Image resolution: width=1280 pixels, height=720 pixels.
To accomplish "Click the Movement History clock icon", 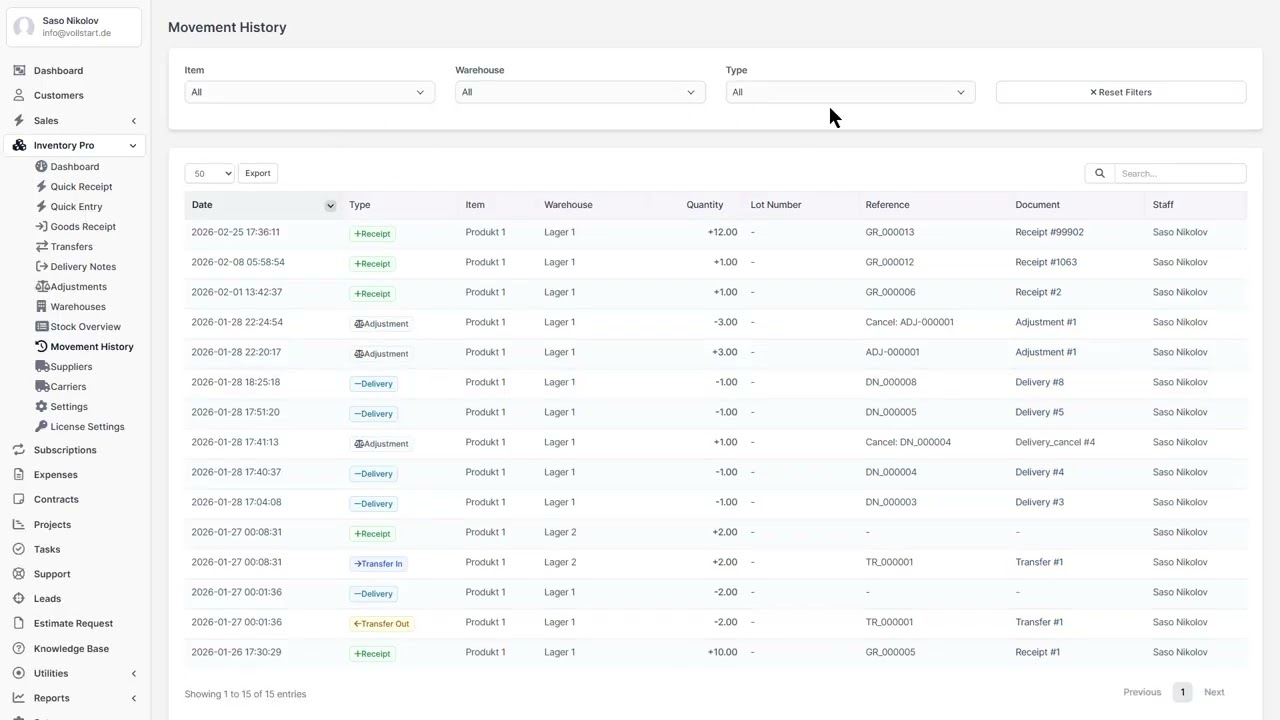I will (41, 346).
